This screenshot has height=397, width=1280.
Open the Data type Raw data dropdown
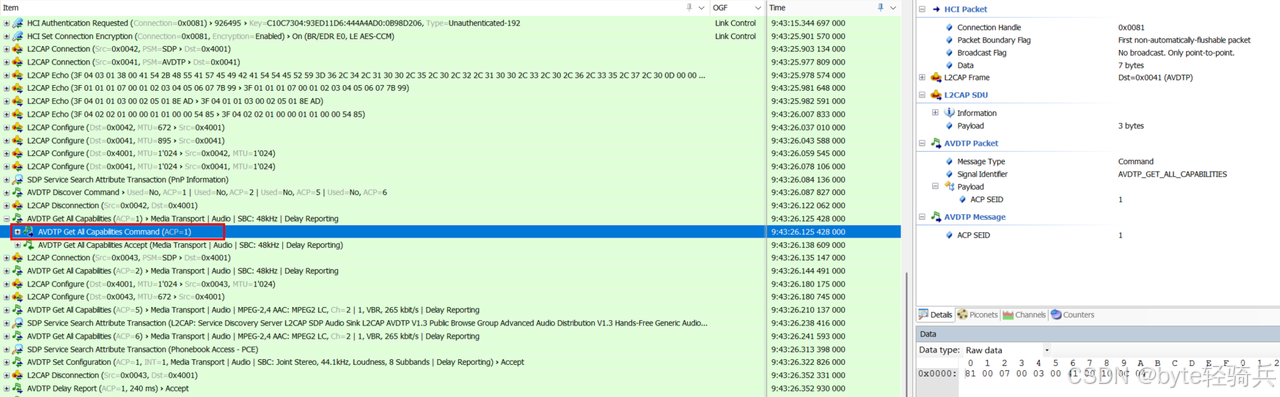coord(1046,350)
